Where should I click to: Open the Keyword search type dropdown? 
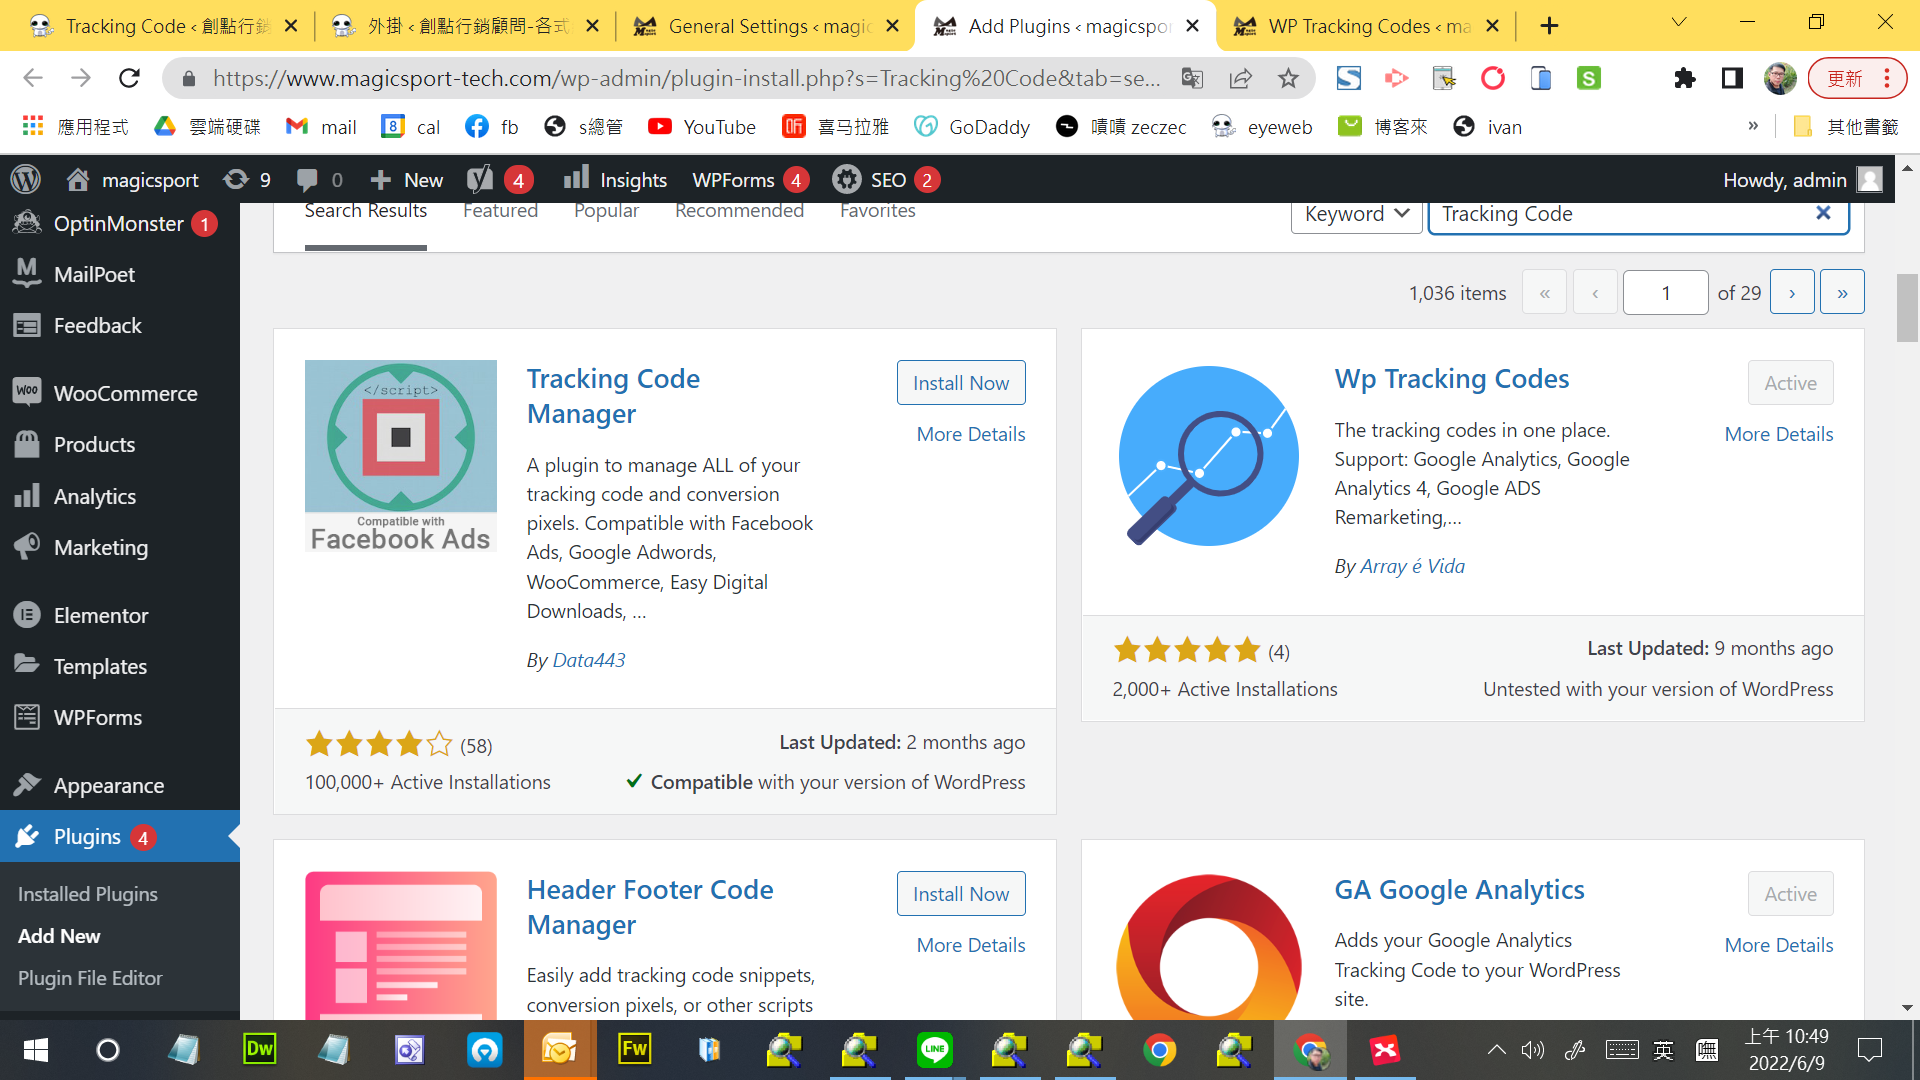click(x=1356, y=214)
